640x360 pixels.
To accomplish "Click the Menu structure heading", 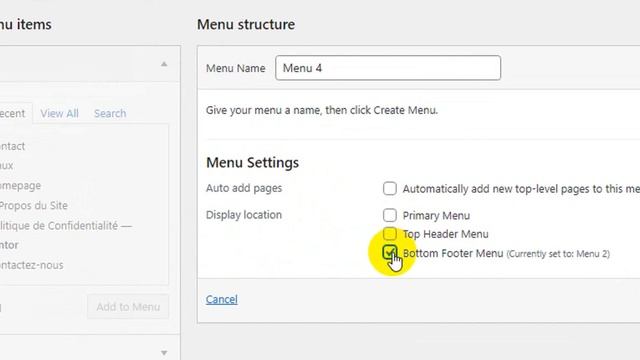I will click(x=246, y=24).
